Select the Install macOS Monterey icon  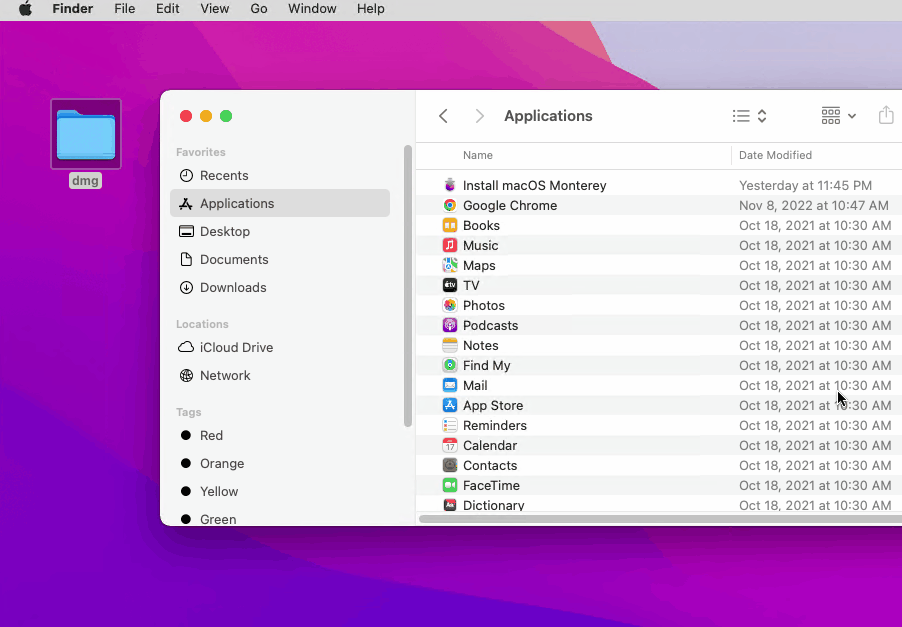[x=450, y=185]
